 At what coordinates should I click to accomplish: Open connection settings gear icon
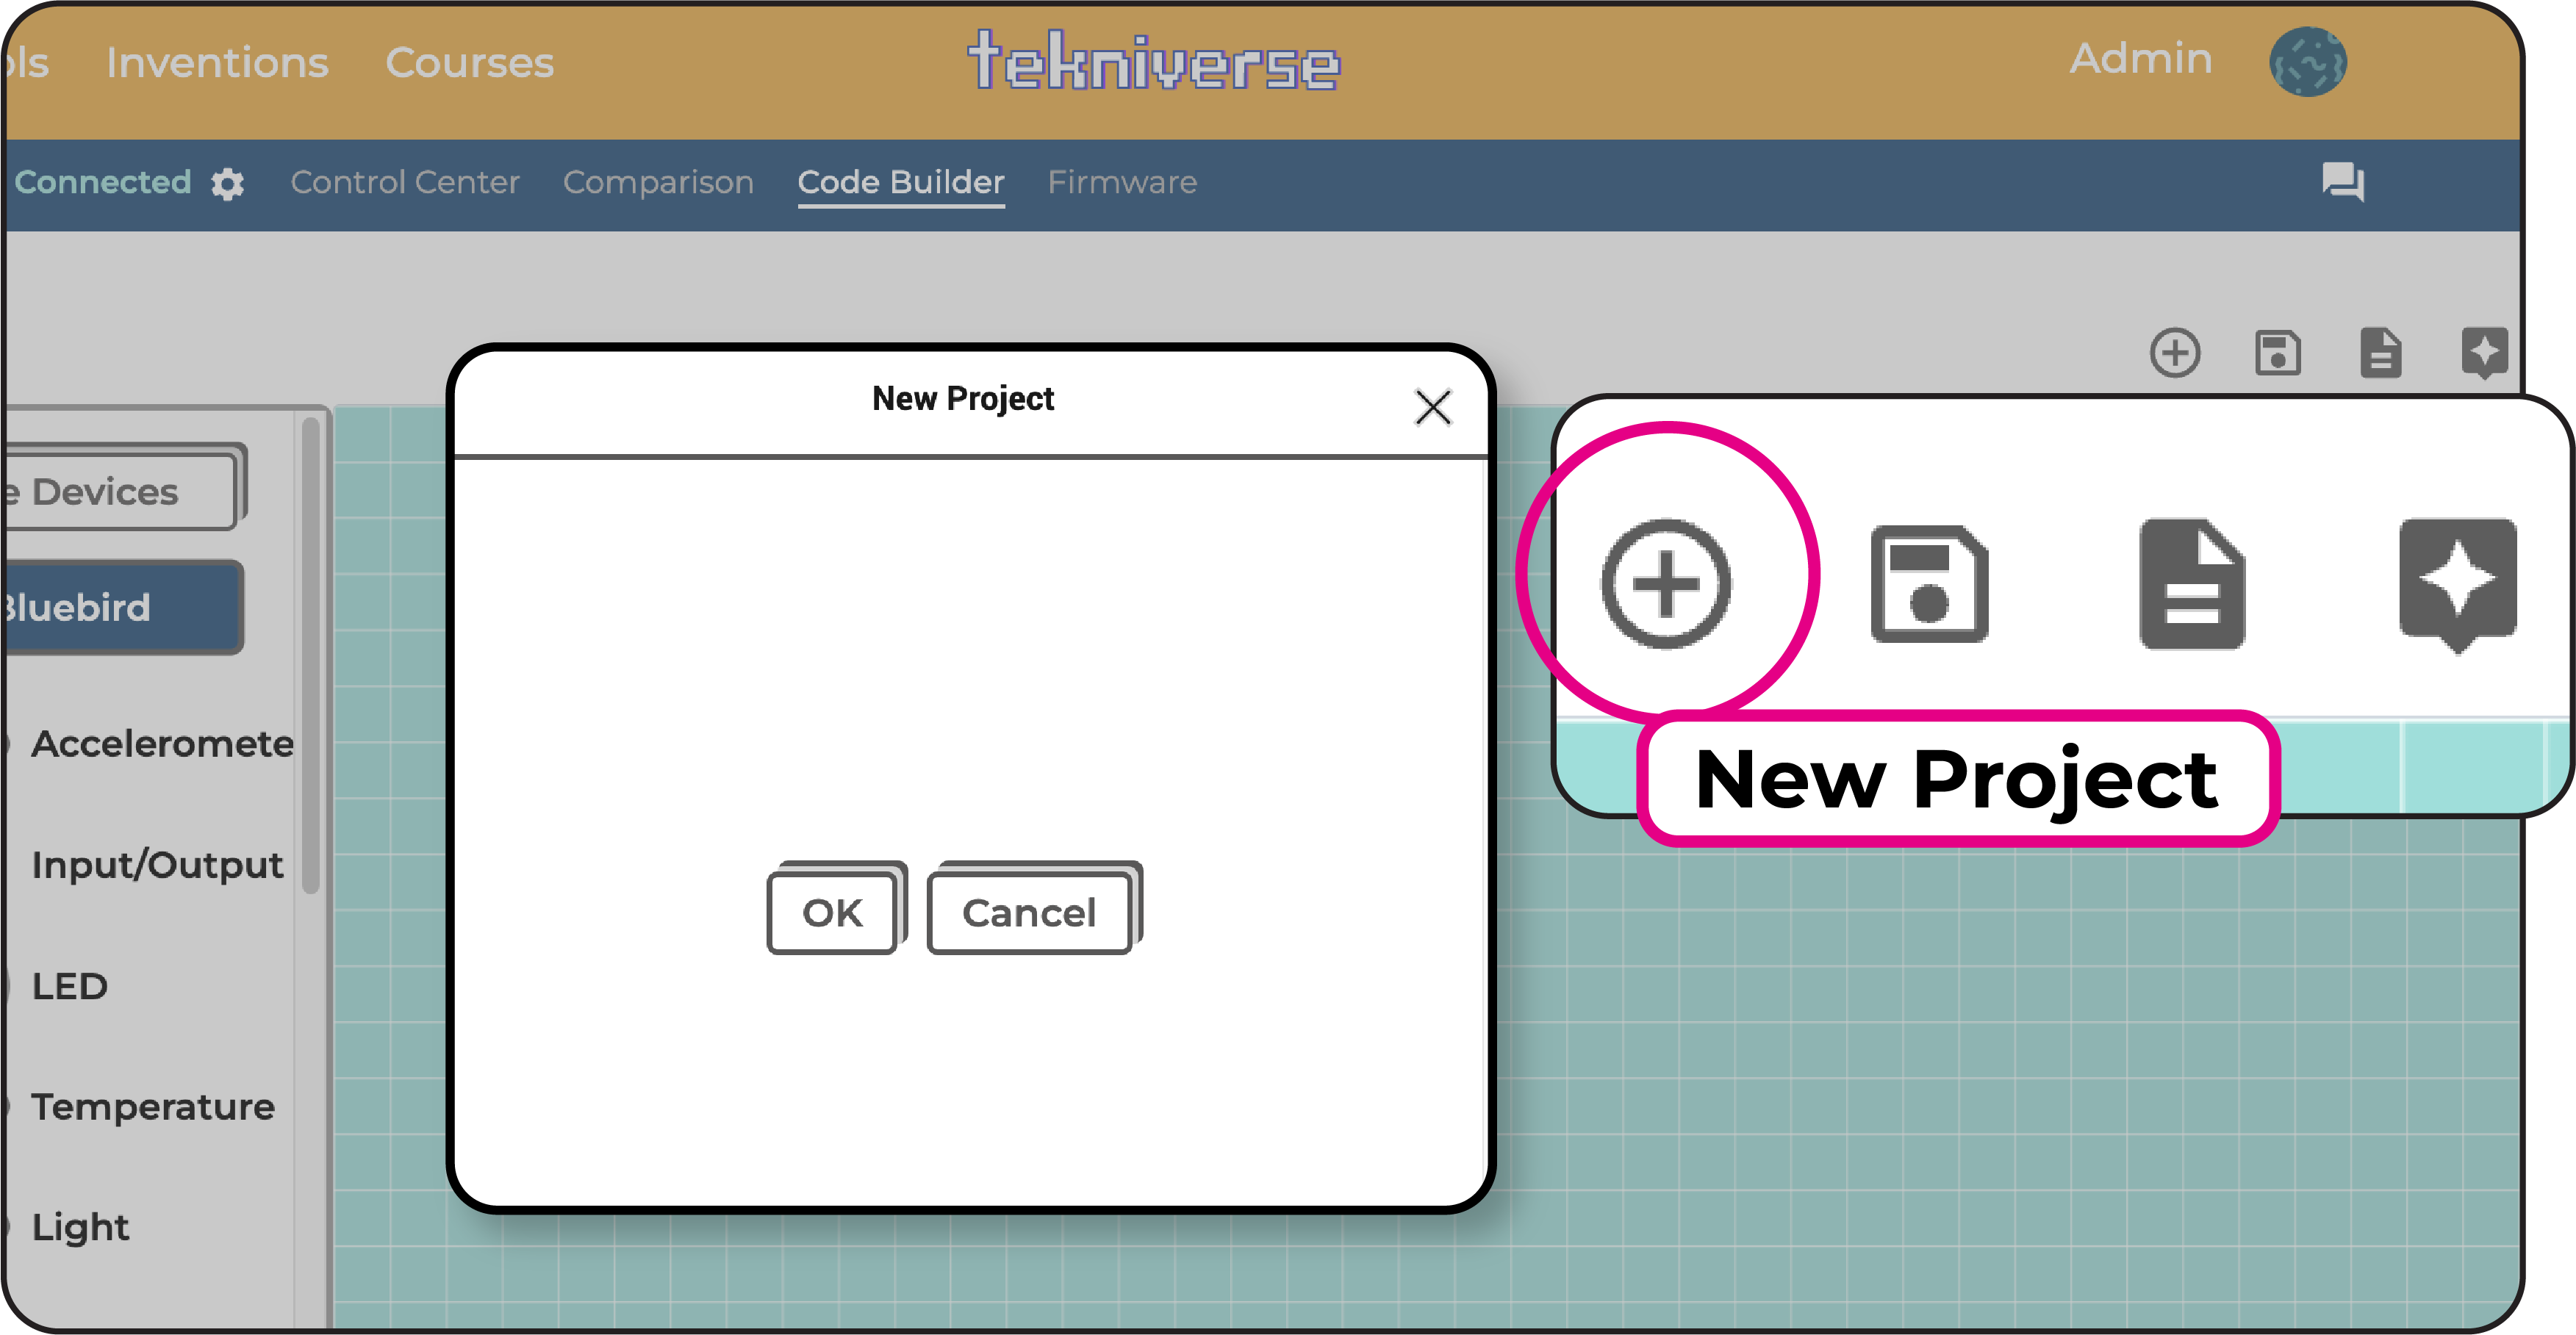pos(227,184)
